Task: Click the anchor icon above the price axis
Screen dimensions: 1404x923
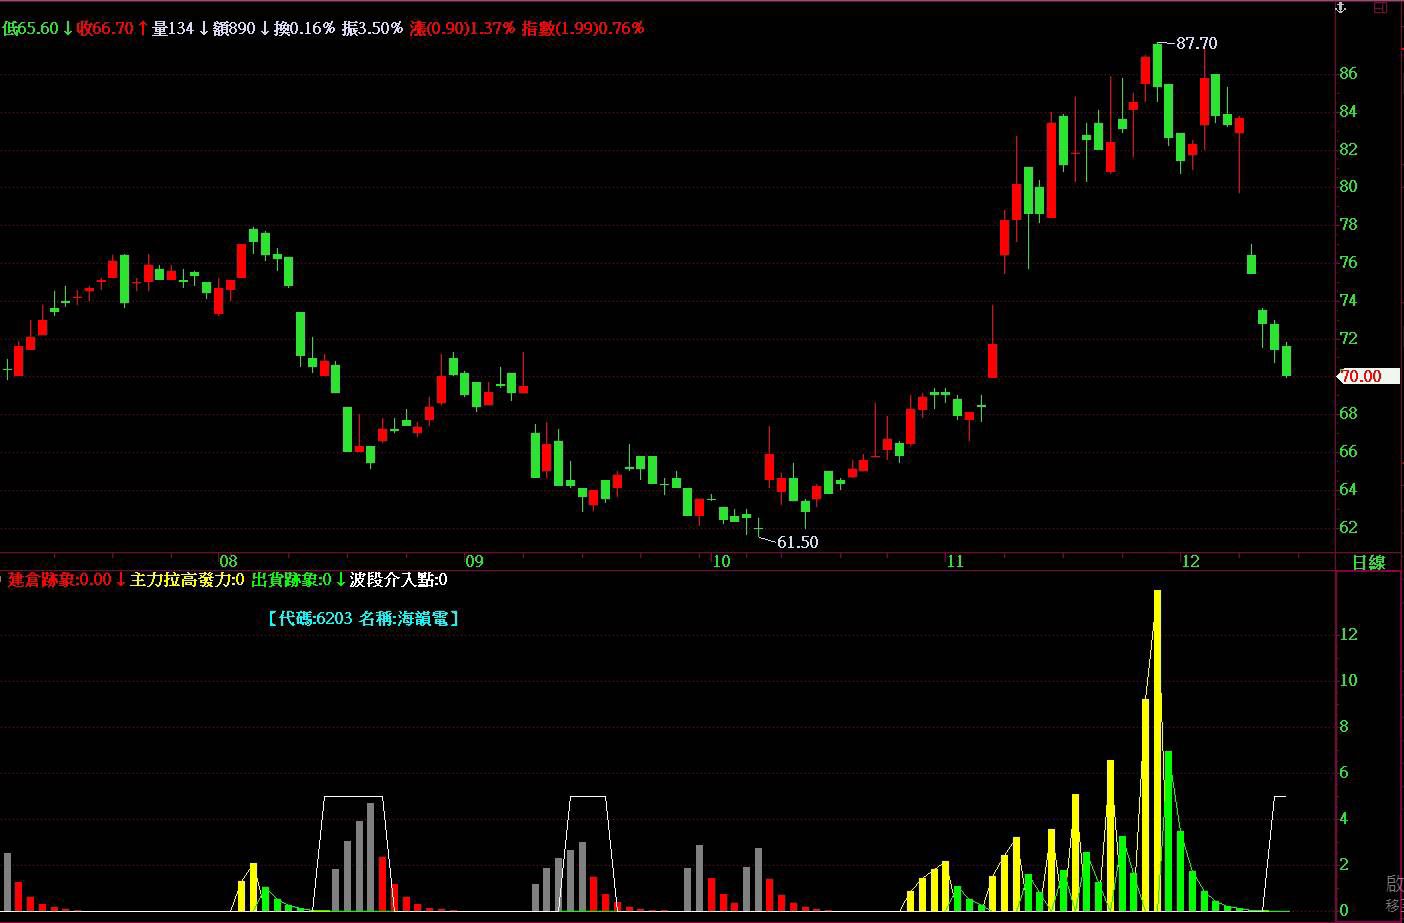Action: coord(1342,7)
